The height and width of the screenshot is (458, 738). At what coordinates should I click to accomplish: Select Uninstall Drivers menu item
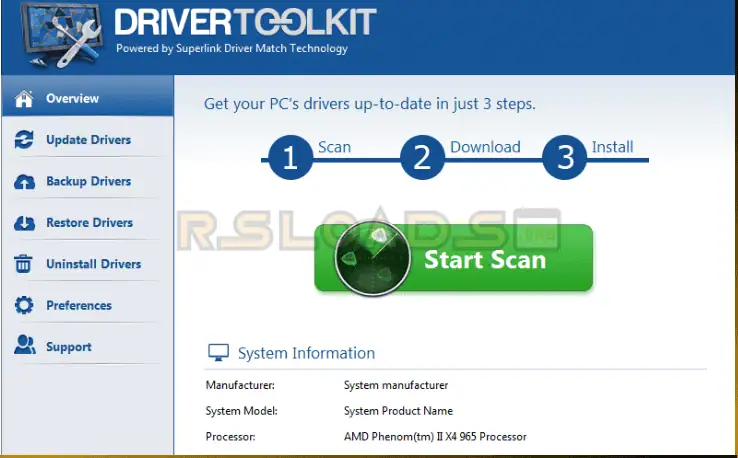tap(88, 264)
